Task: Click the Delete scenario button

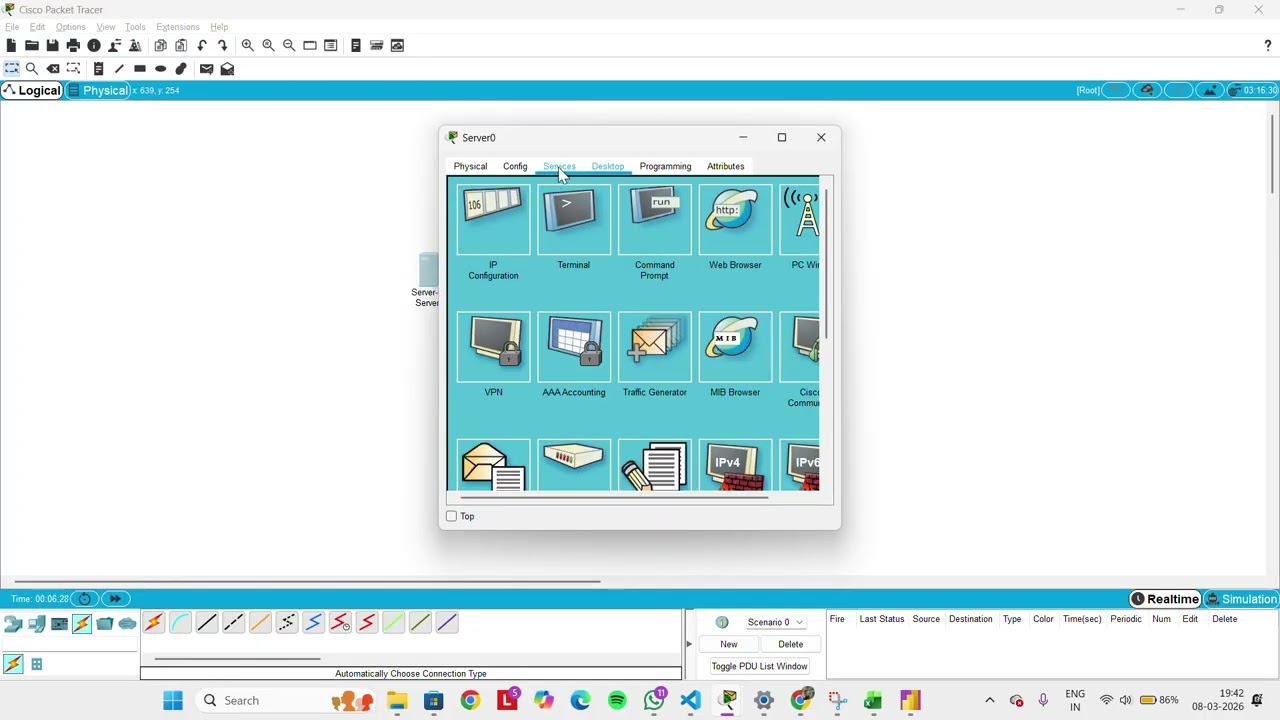Action: (790, 644)
